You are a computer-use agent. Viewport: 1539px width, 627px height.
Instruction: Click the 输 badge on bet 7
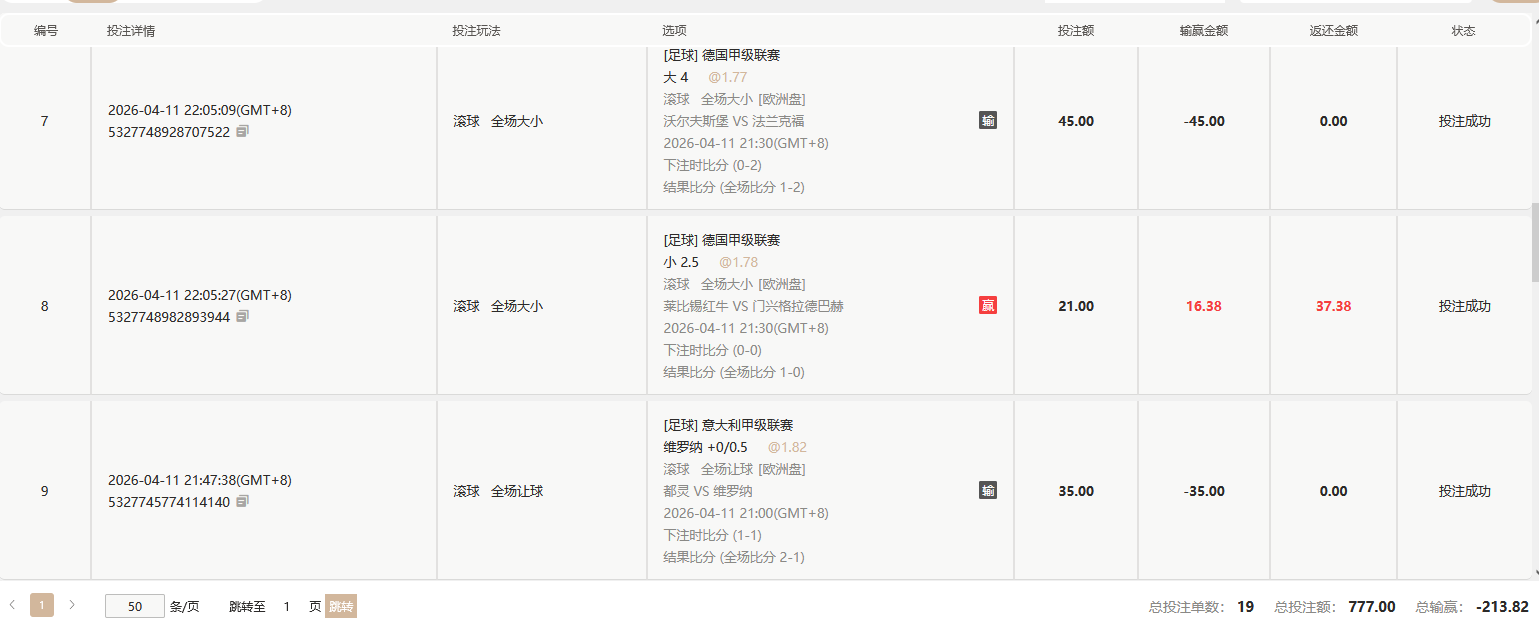coord(988,121)
